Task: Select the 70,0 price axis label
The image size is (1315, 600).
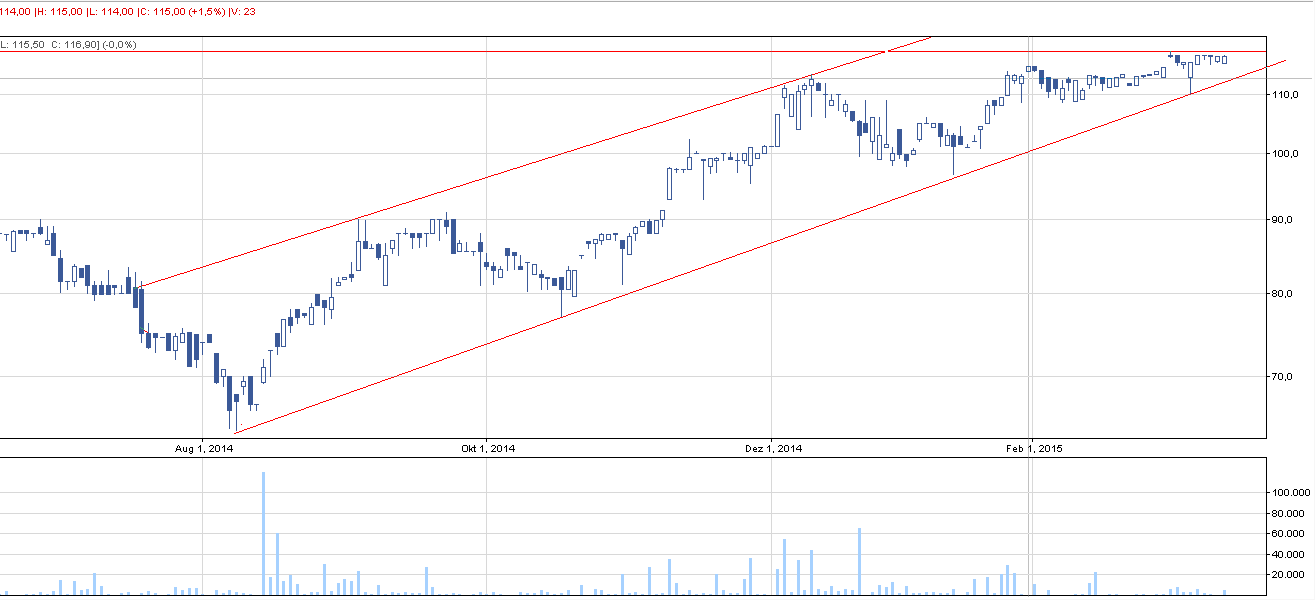Action: point(1283,377)
